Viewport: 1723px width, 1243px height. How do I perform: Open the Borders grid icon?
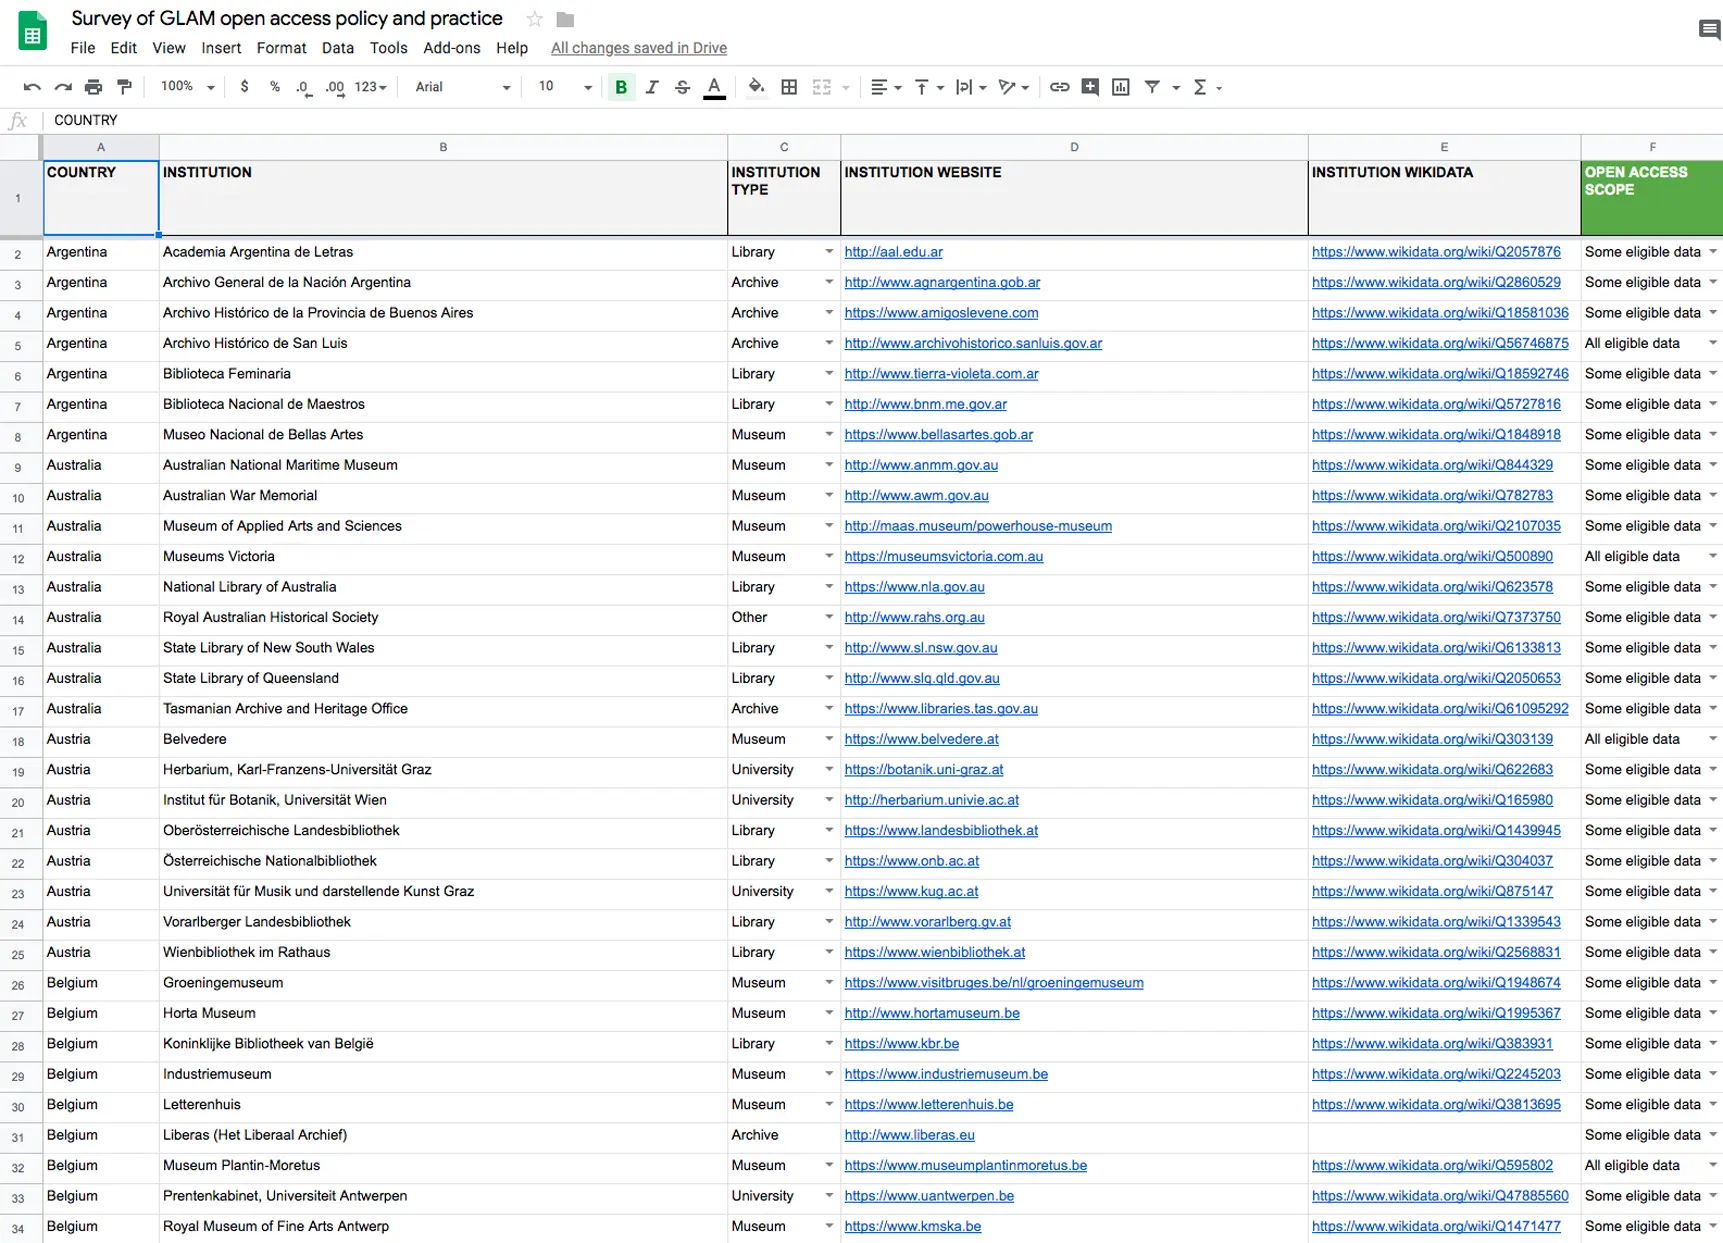pyautogui.click(x=789, y=87)
